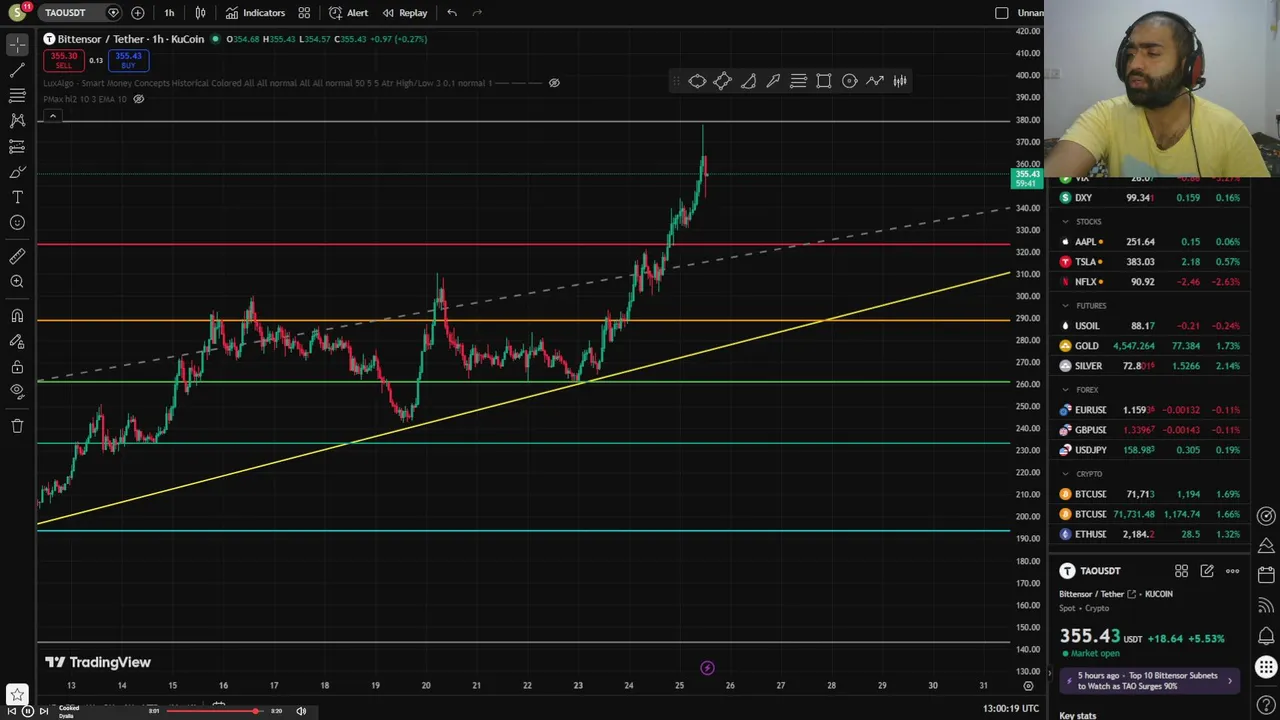This screenshot has height=720, width=1280.
Task: Pause the video playback
Action: pos(28,711)
